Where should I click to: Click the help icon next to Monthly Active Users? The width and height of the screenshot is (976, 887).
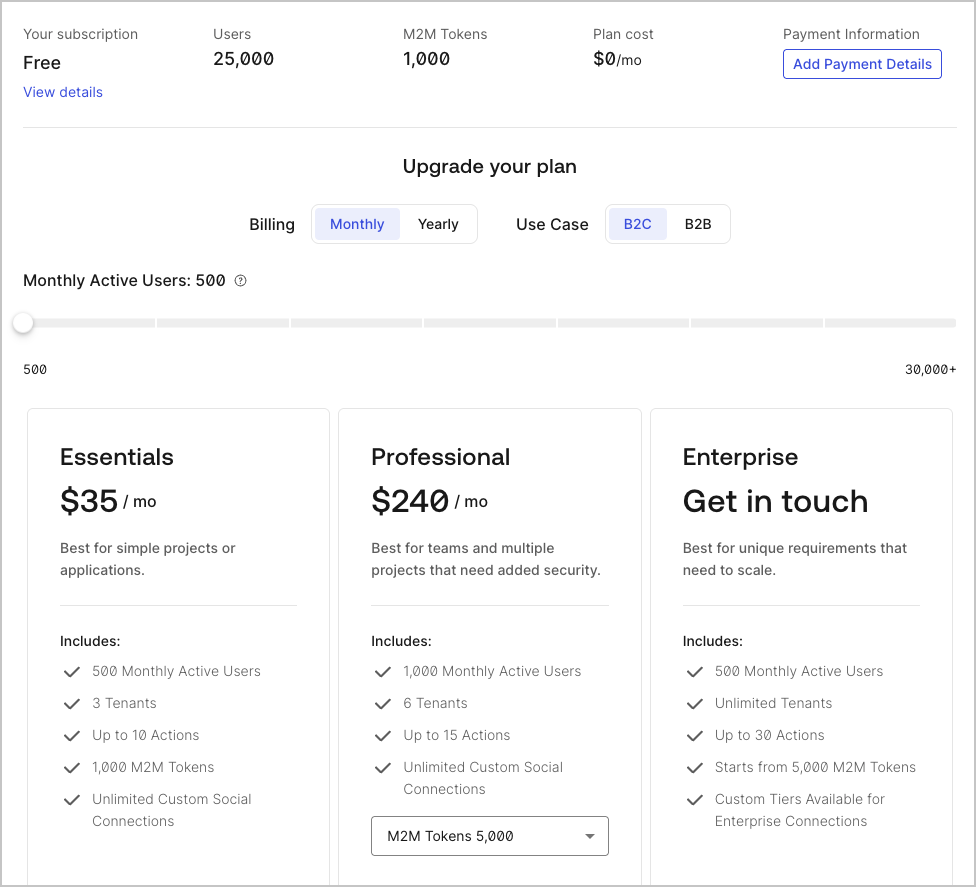[240, 281]
